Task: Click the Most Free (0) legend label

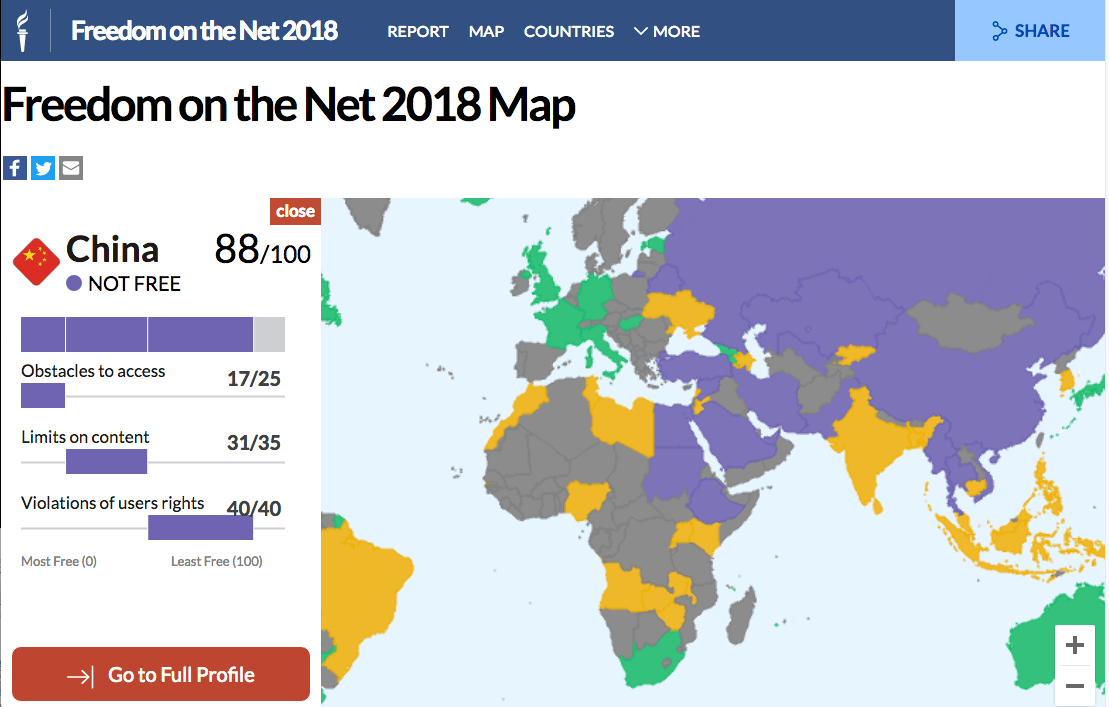Action: [59, 561]
